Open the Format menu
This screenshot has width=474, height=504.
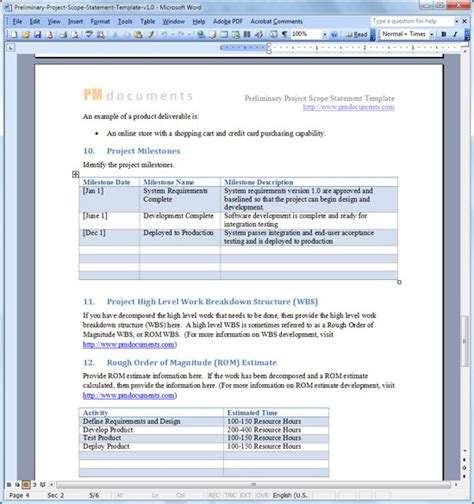click(x=100, y=22)
